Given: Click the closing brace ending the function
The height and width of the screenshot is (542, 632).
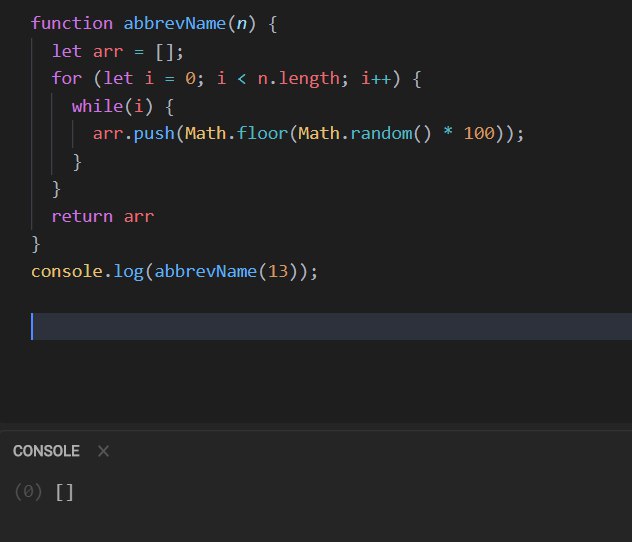Looking at the screenshot, I should click(36, 244).
